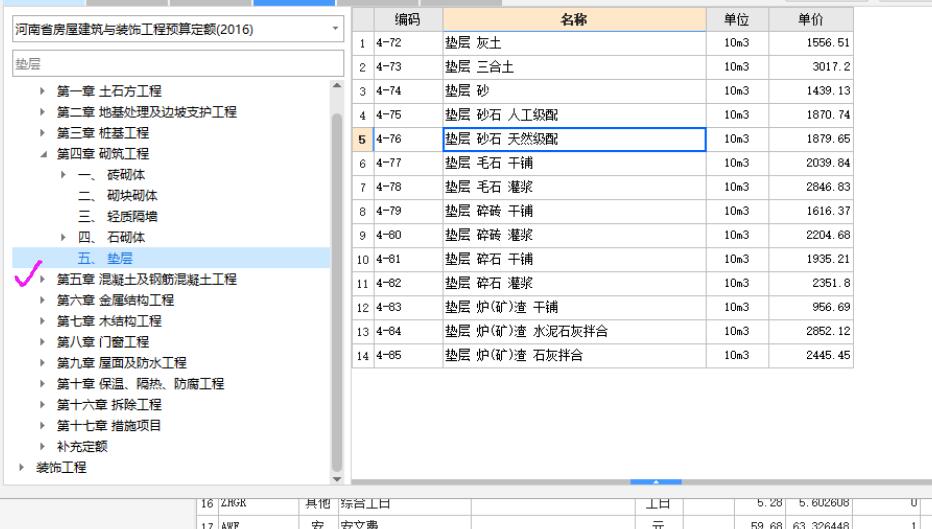Expand 第五章 混凝土及钢筋混凝土工程 node
The height and width of the screenshot is (529, 932).
point(42,279)
